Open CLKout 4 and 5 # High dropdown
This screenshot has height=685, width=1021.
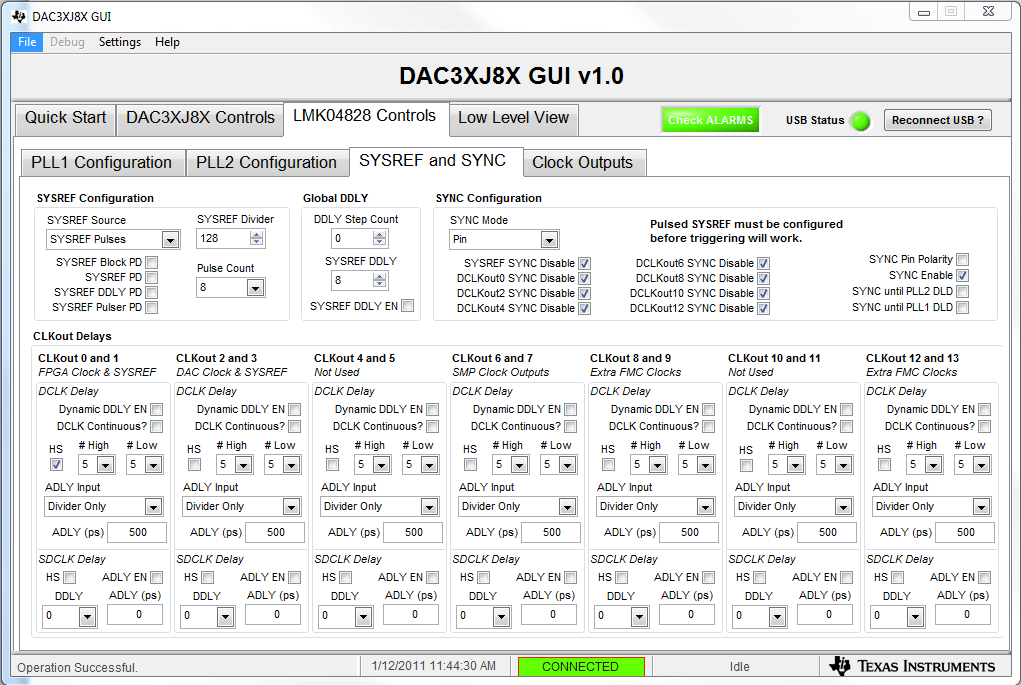tap(381, 465)
